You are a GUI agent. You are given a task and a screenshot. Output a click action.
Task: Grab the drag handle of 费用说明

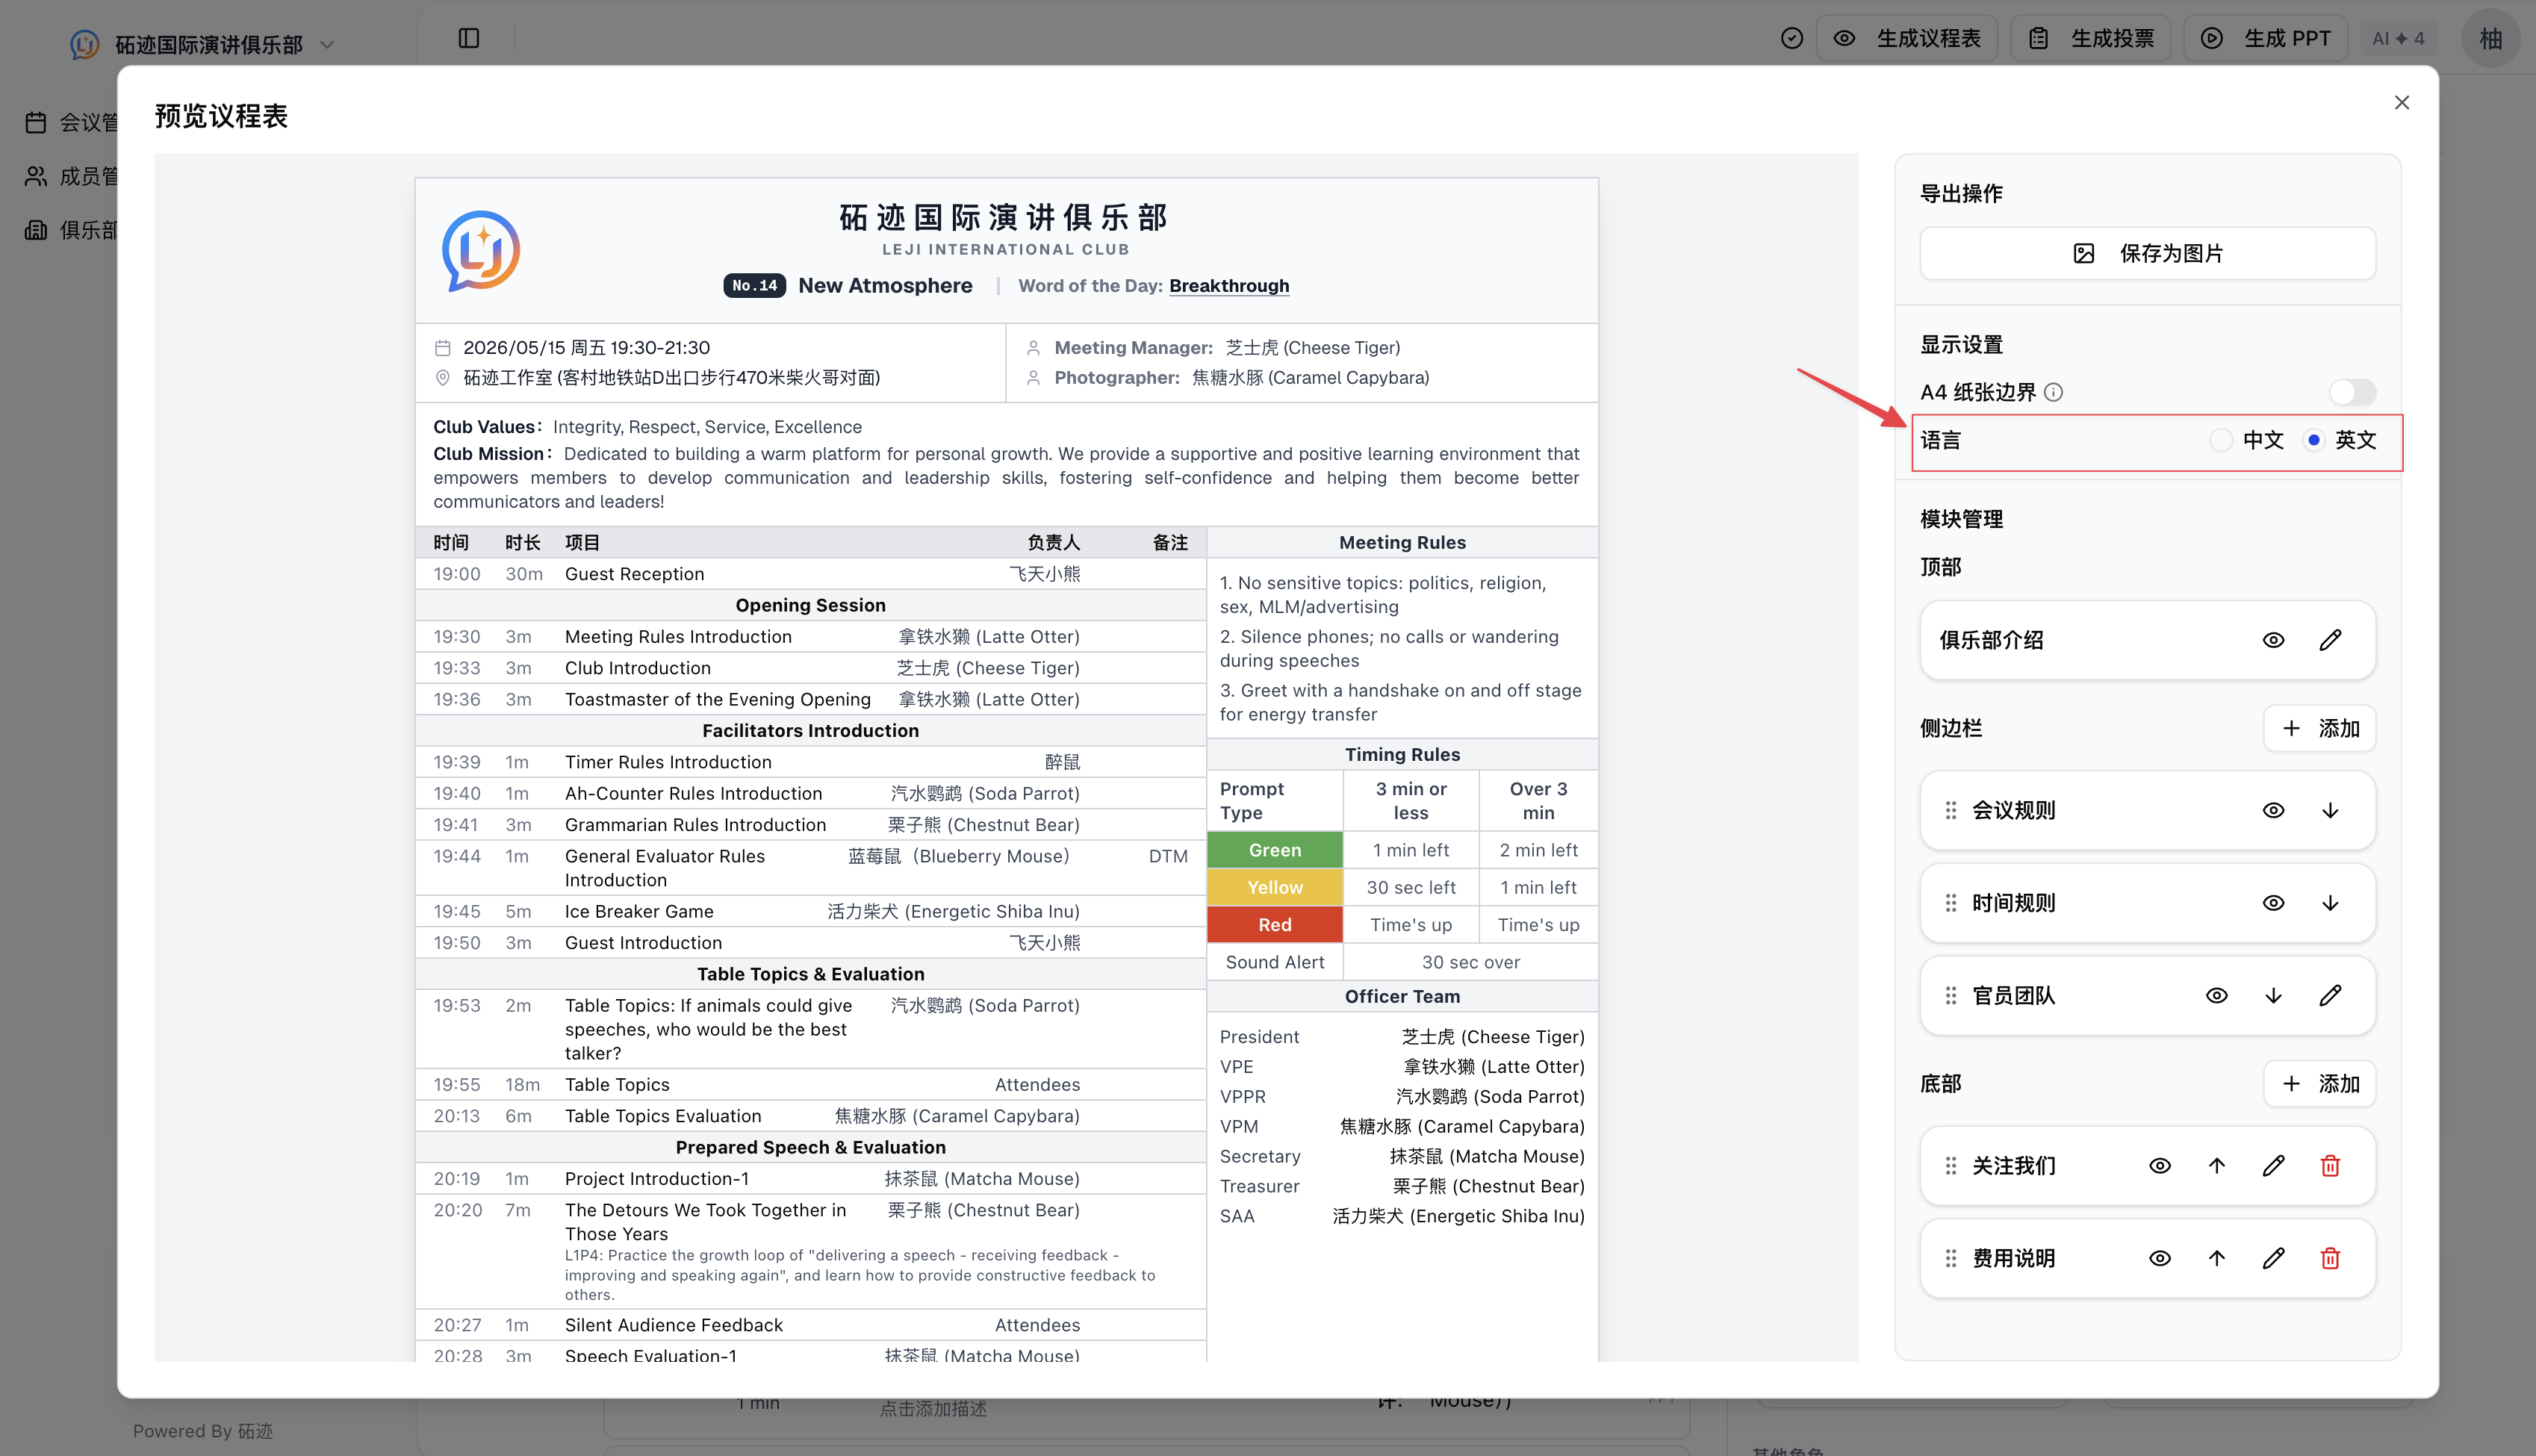(x=1950, y=1259)
